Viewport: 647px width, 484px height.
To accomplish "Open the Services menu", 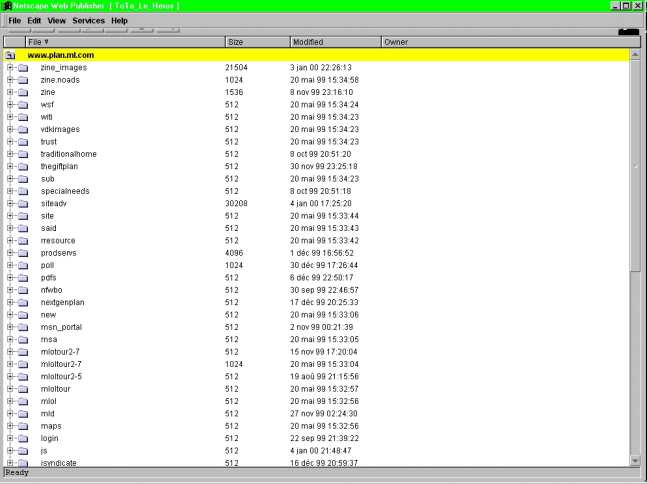I will click(x=88, y=21).
